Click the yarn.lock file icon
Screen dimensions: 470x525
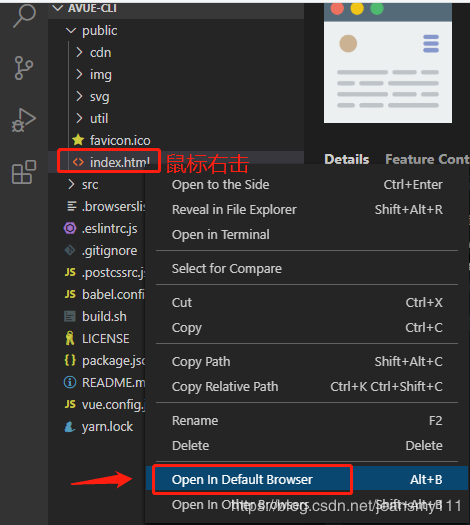point(70,427)
